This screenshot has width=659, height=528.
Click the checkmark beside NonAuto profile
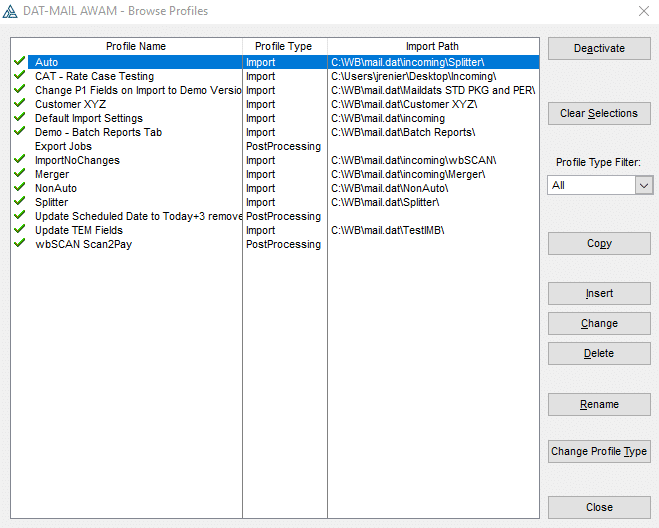pyautogui.click(x=19, y=188)
